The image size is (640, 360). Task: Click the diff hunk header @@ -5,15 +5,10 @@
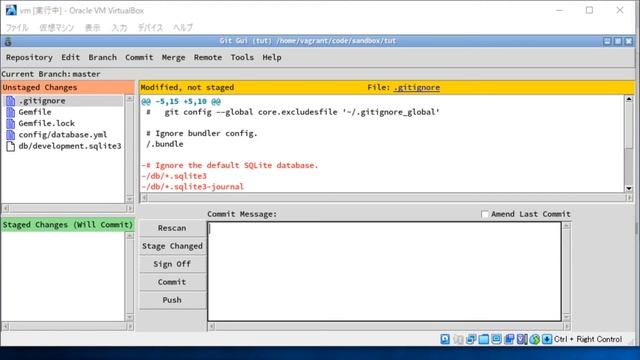pos(181,101)
